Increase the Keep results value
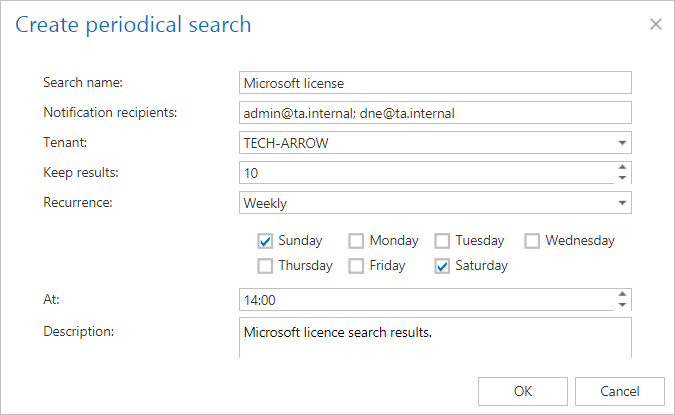The image size is (675, 415). (x=622, y=167)
